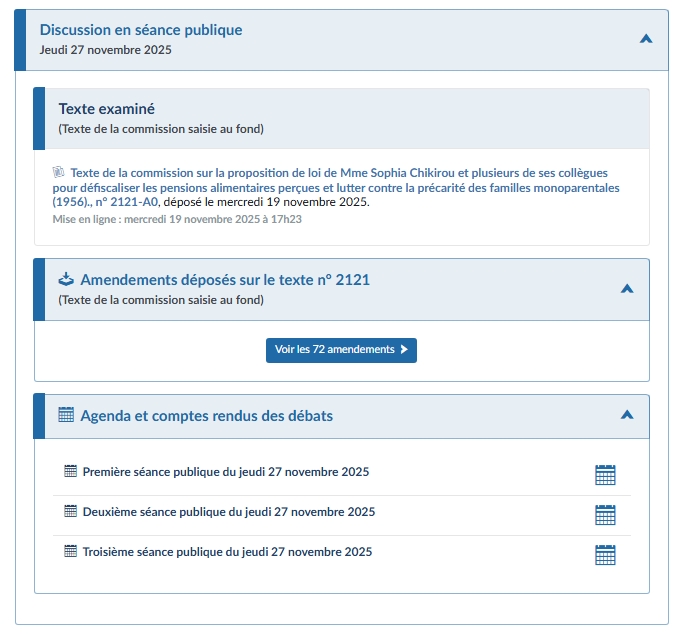The height and width of the screenshot is (637, 683).
Task: Click the small calendar icon before Troisième séance
Action: [x=70, y=551]
